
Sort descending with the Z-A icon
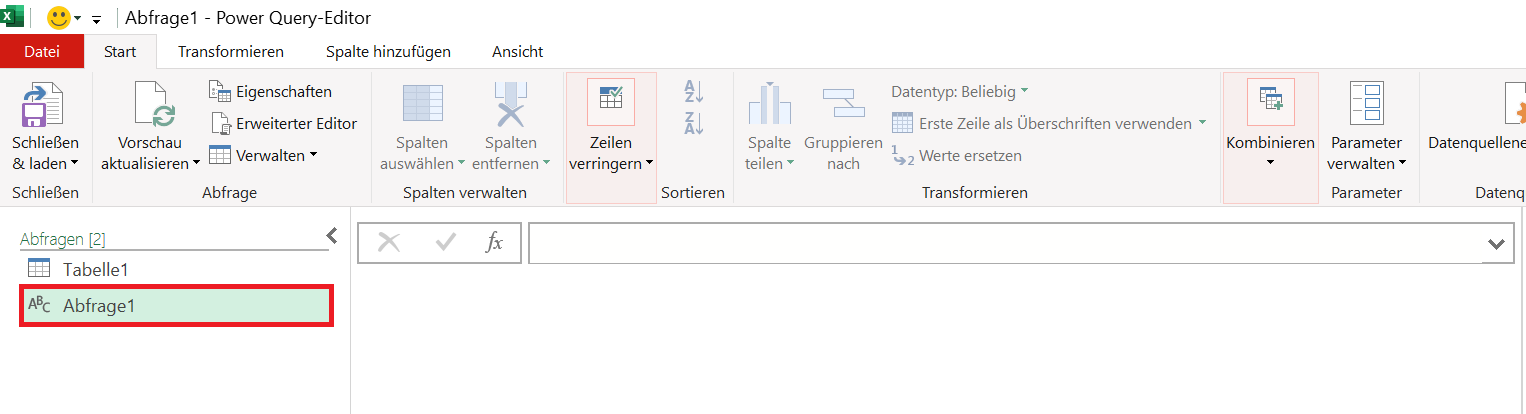pyautogui.click(x=694, y=123)
